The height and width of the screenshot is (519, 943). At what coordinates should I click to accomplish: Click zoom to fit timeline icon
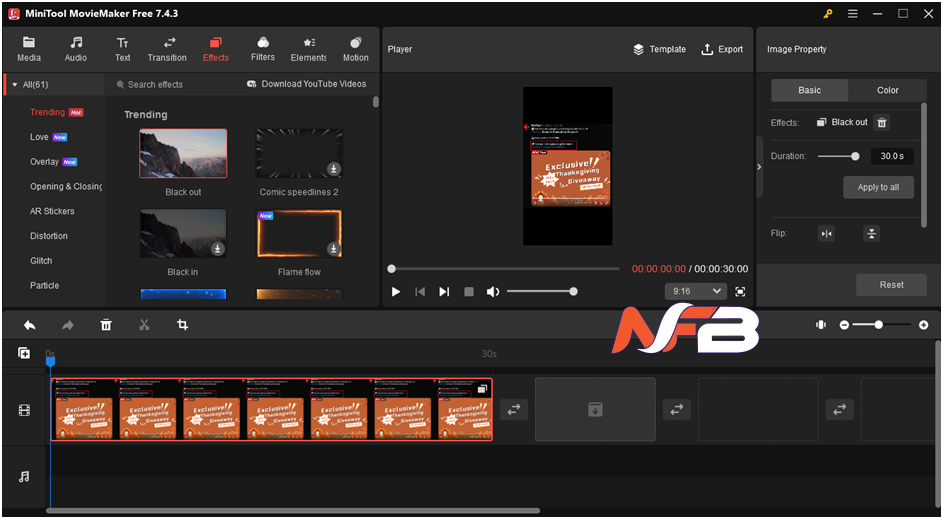(821, 325)
